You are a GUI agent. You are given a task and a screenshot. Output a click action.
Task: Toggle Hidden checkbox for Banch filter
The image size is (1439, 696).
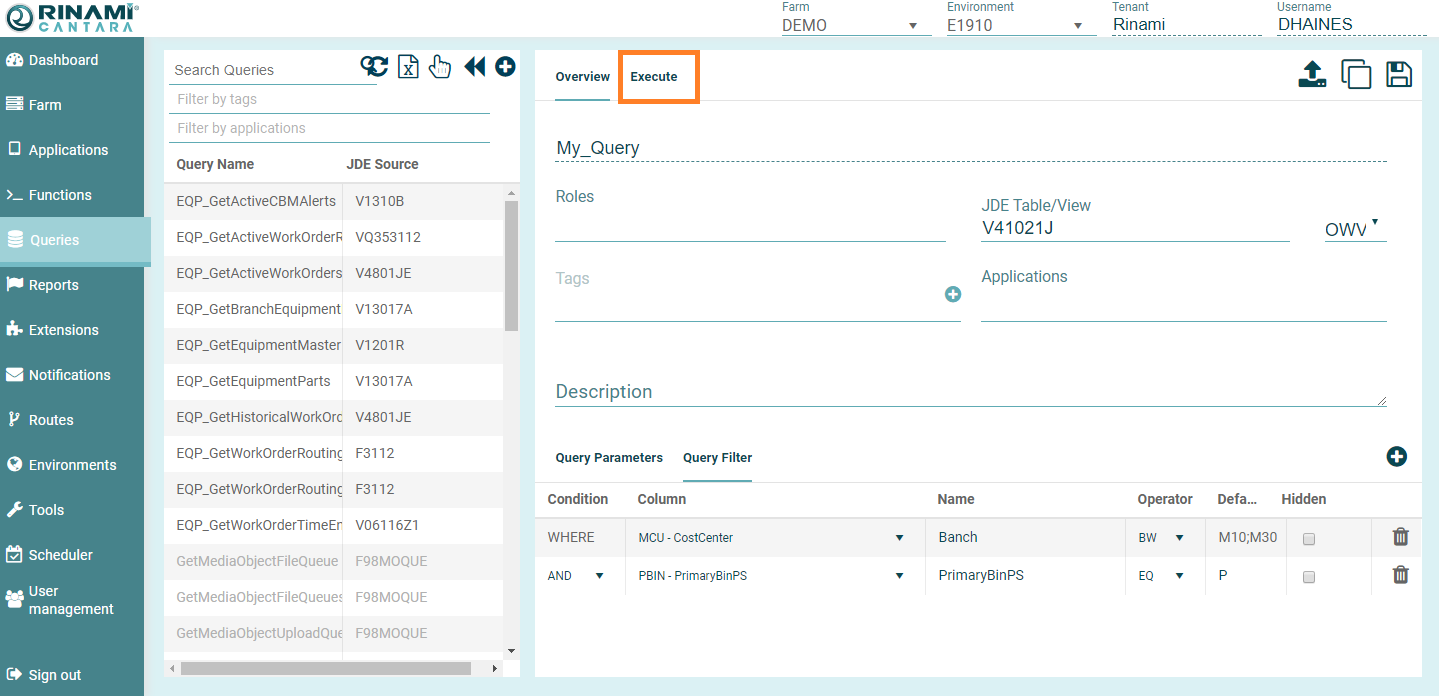click(1309, 539)
